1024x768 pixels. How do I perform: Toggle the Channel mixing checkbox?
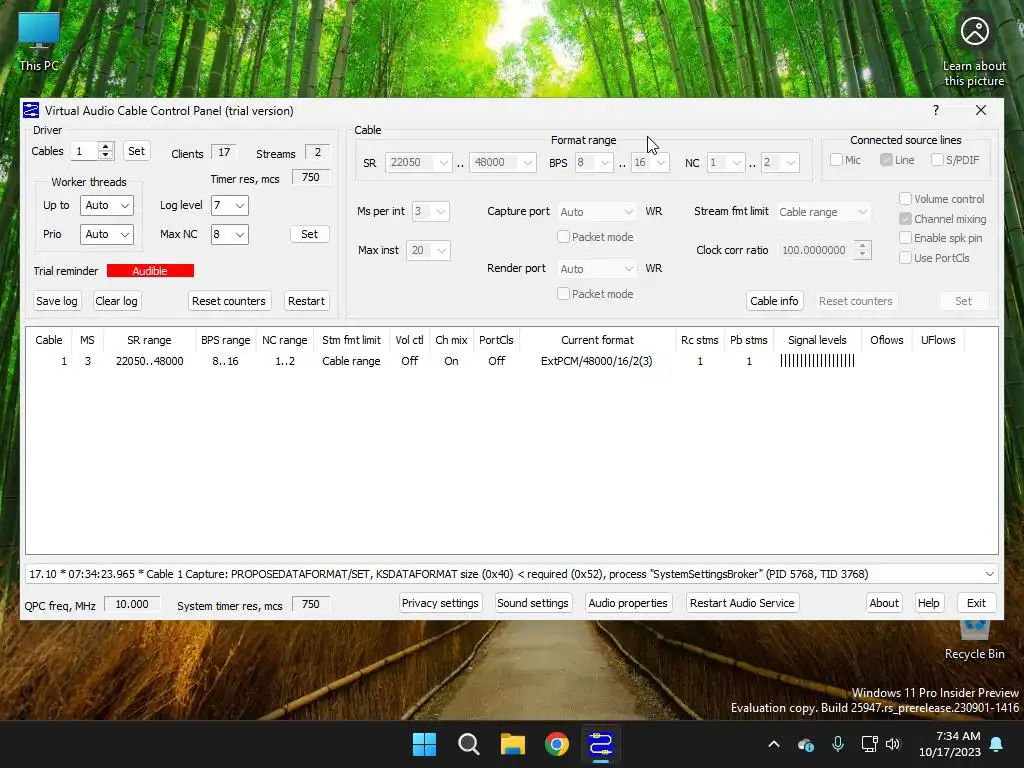click(905, 218)
